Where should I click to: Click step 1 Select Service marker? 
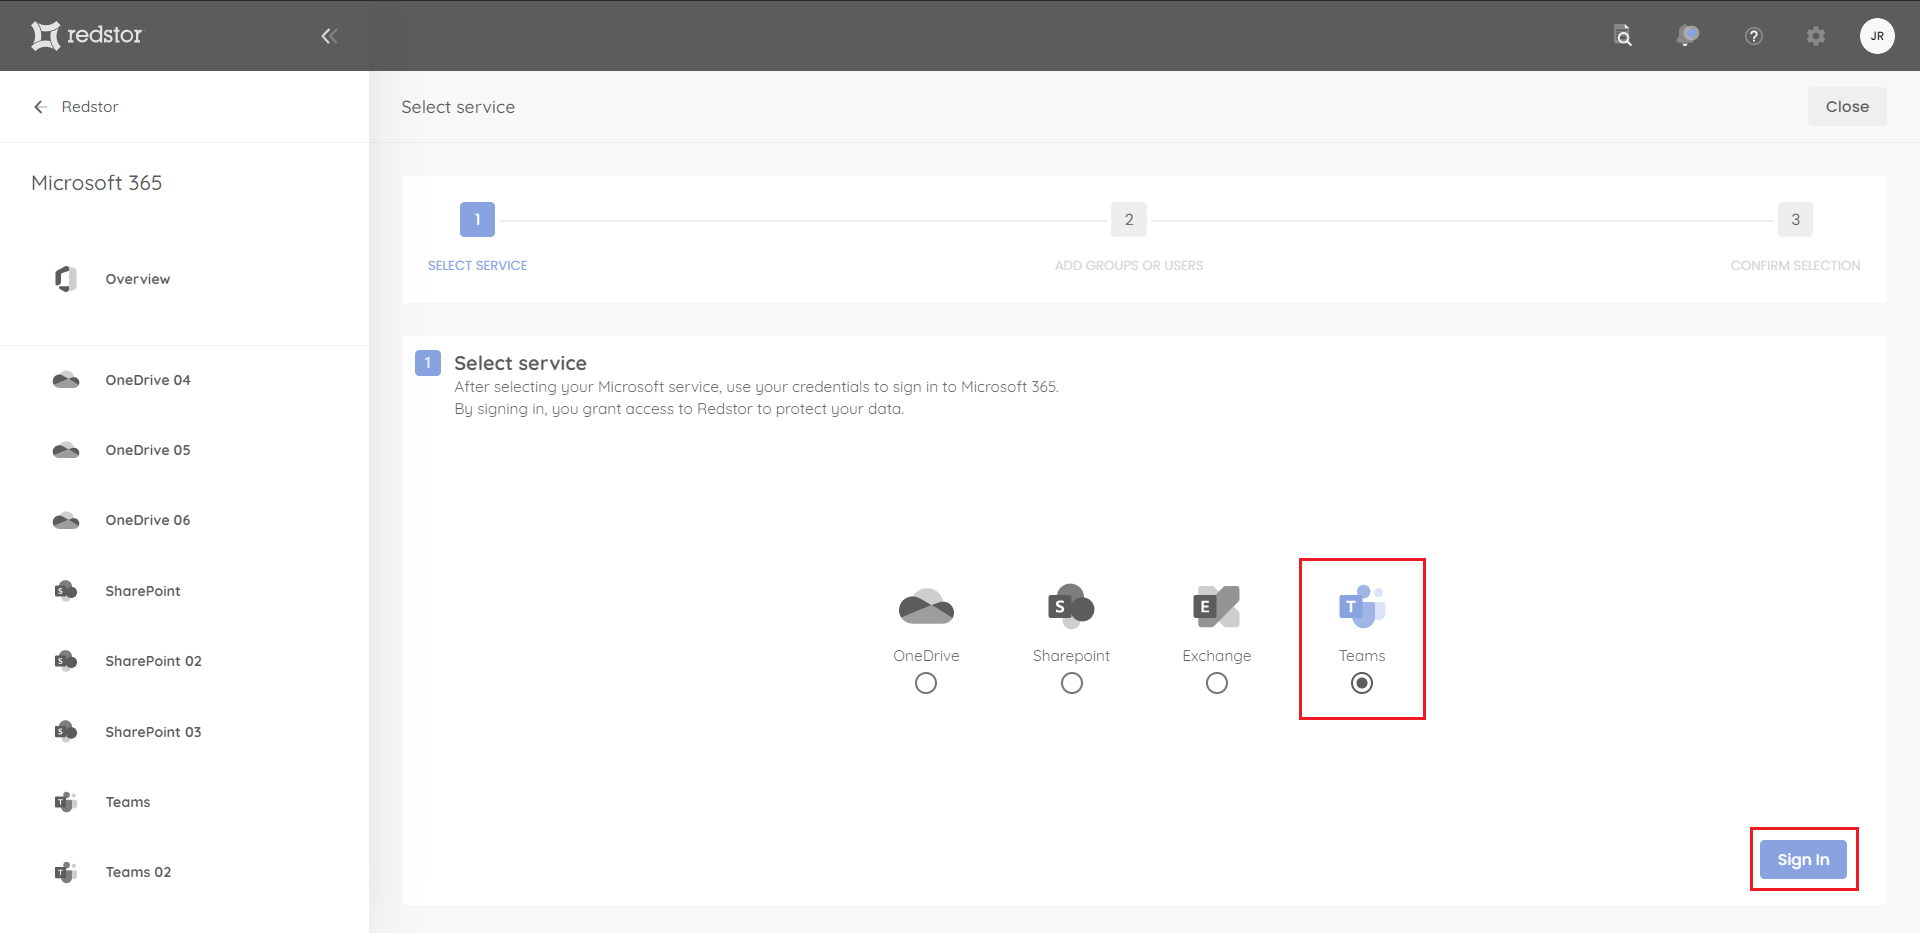click(x=477, y=219)
